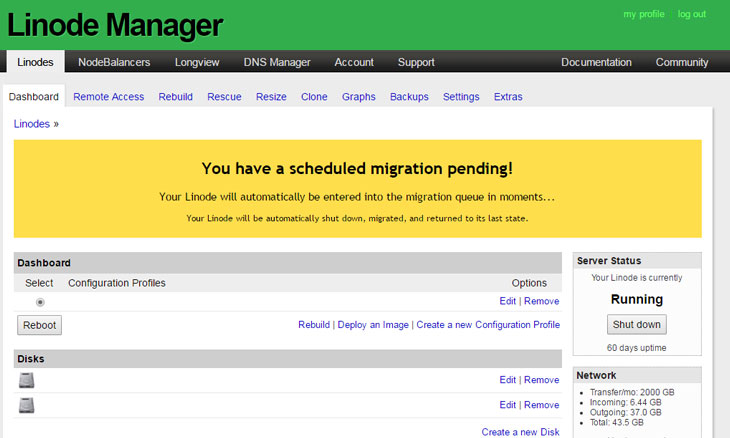Click the second disk icon in Disks

point(27,405)
